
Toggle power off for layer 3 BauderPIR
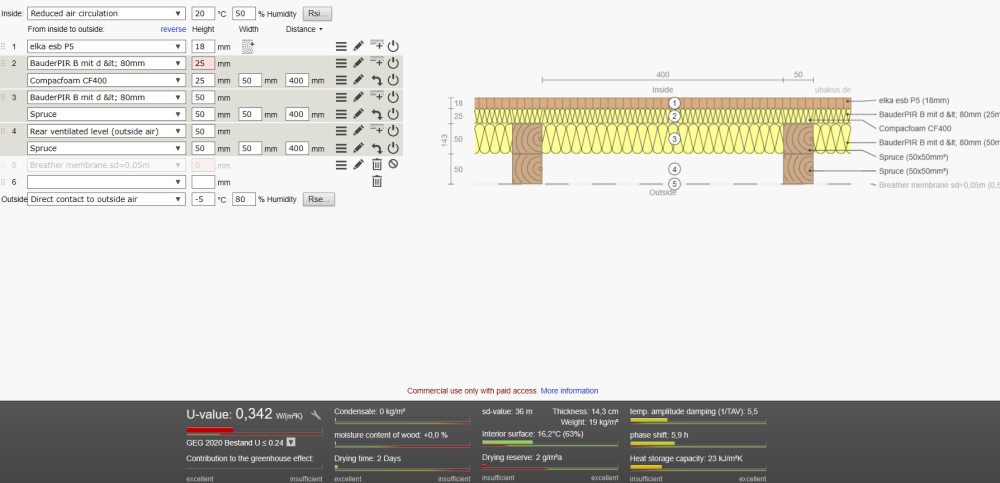(x=393, y=97)
